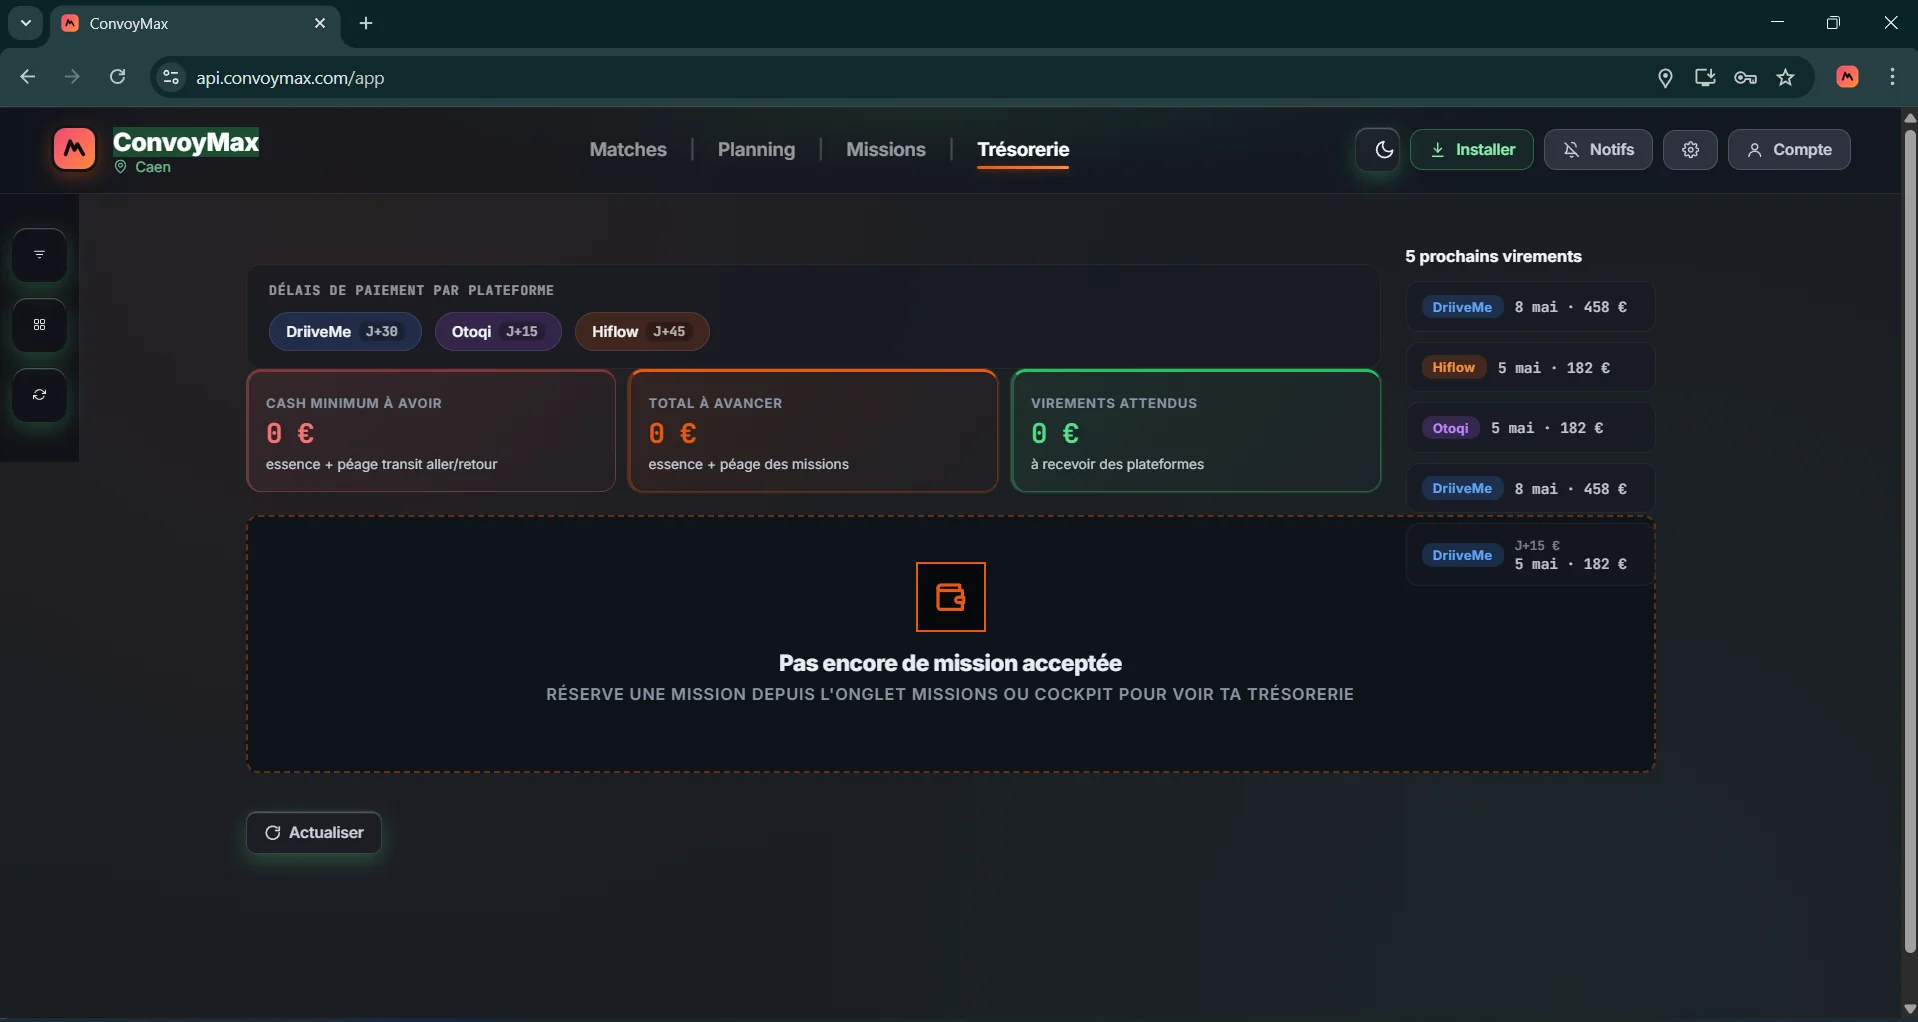Click the password key icon
Screen dimensions: 1918x1022
1746,78
